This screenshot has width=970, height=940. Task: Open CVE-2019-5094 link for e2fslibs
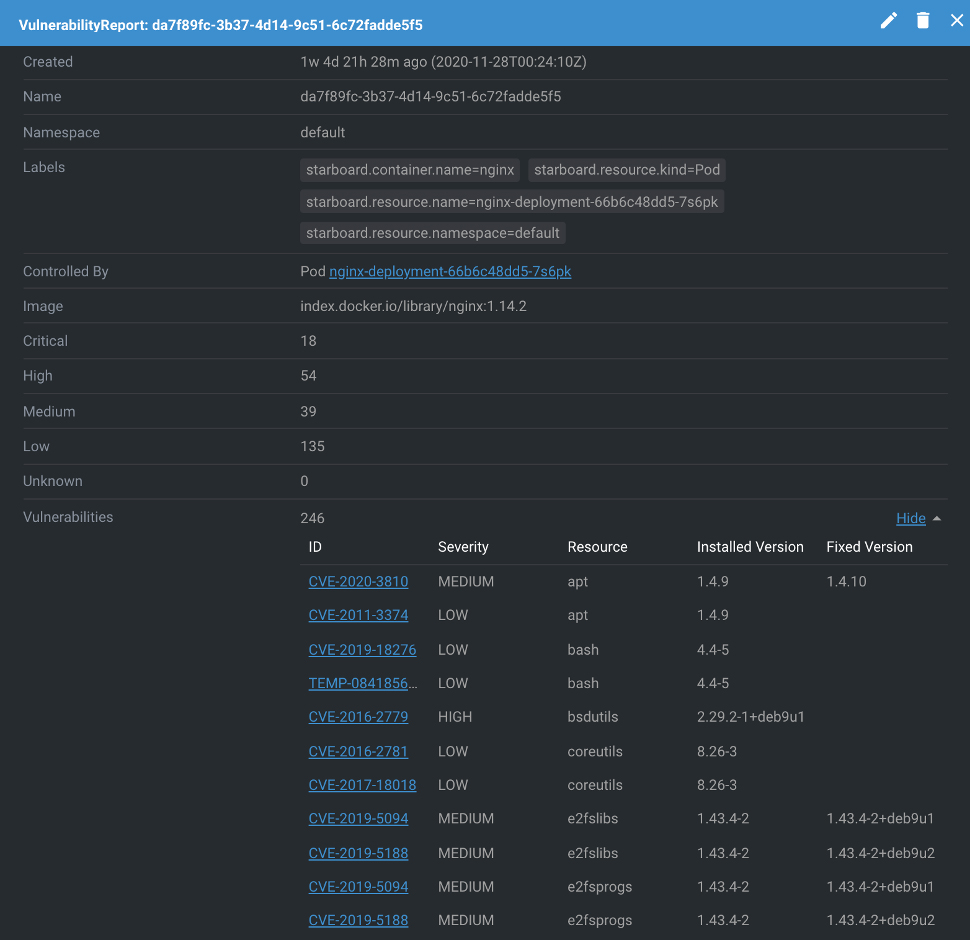[358, 818]
